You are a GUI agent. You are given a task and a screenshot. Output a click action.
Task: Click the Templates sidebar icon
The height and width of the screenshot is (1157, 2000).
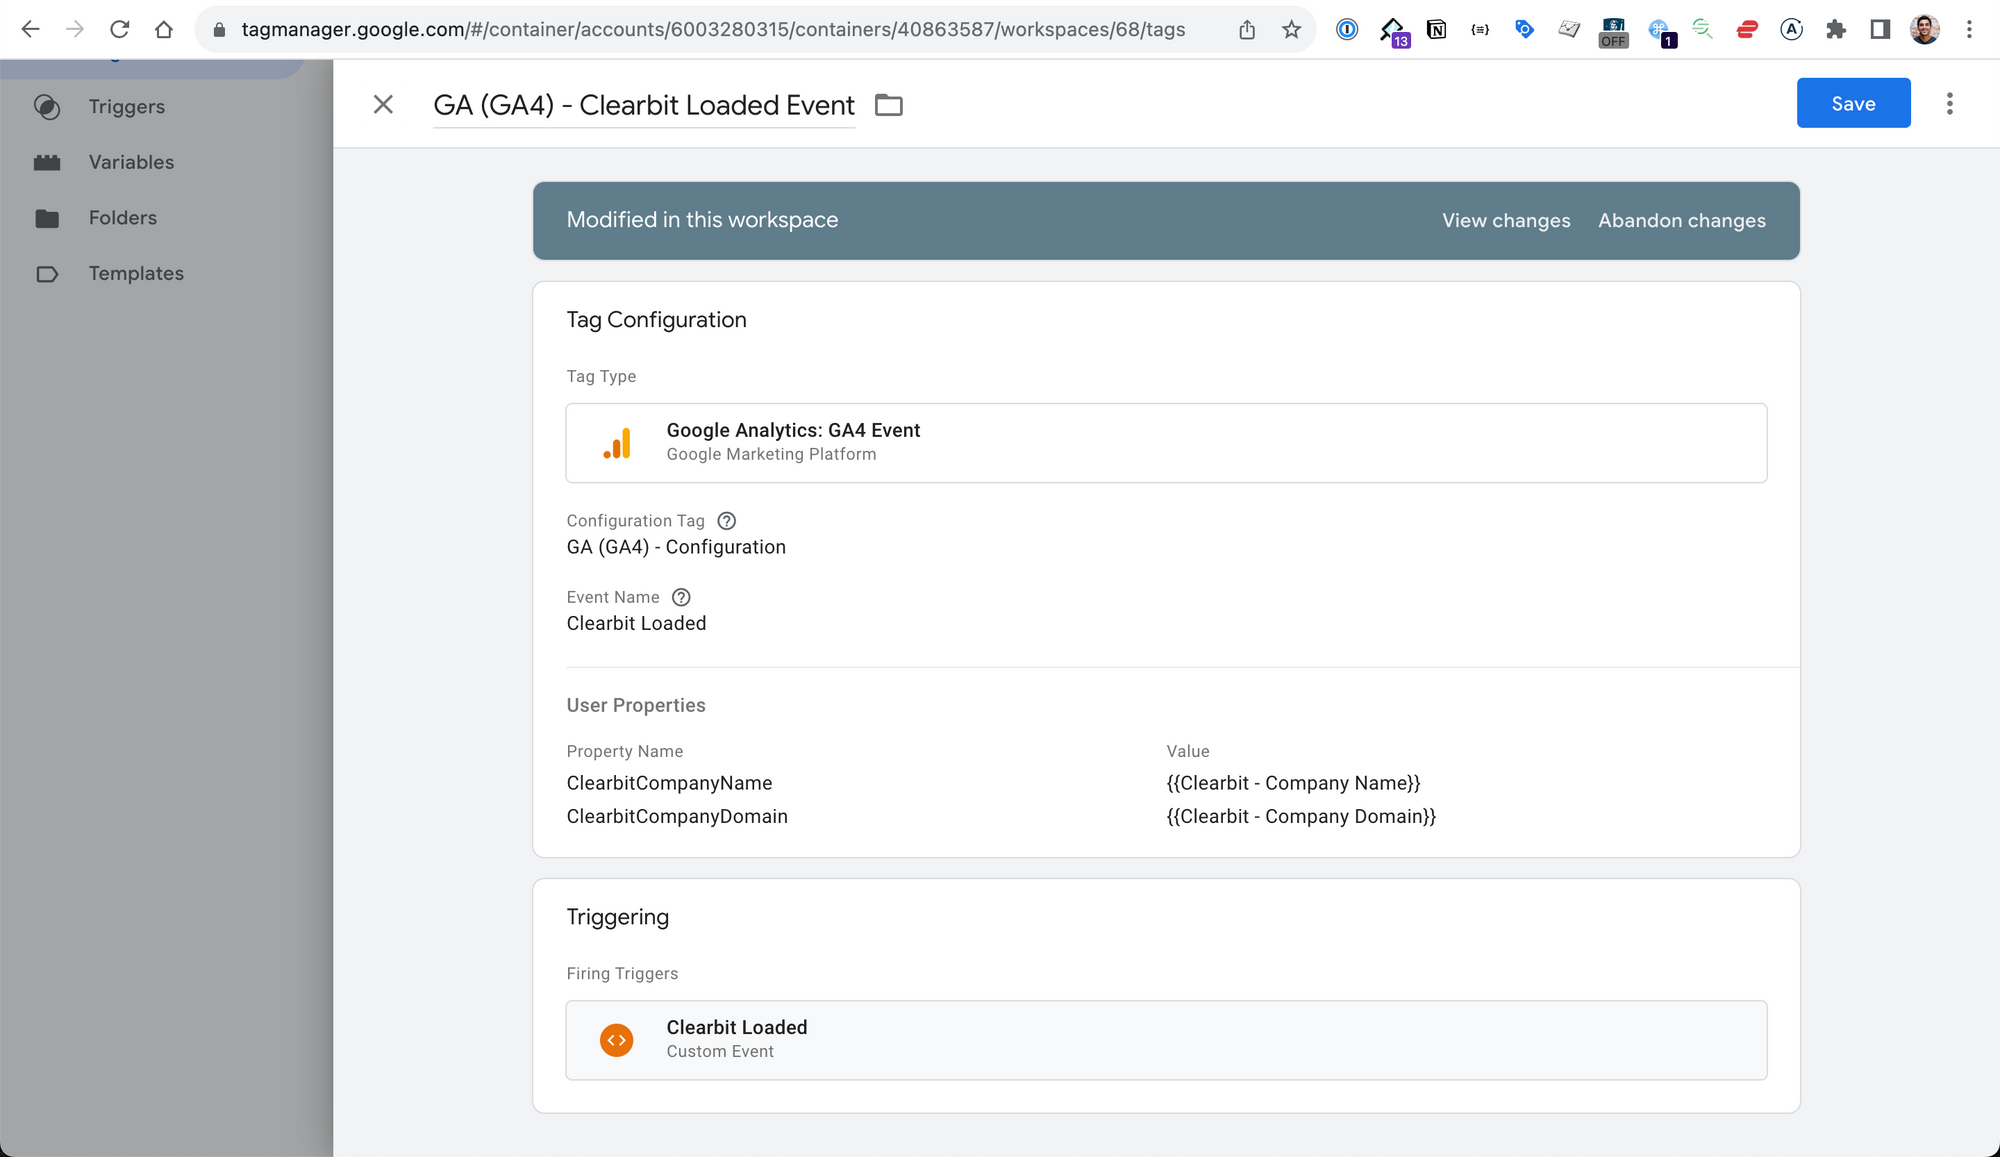[x=47, y=274]
